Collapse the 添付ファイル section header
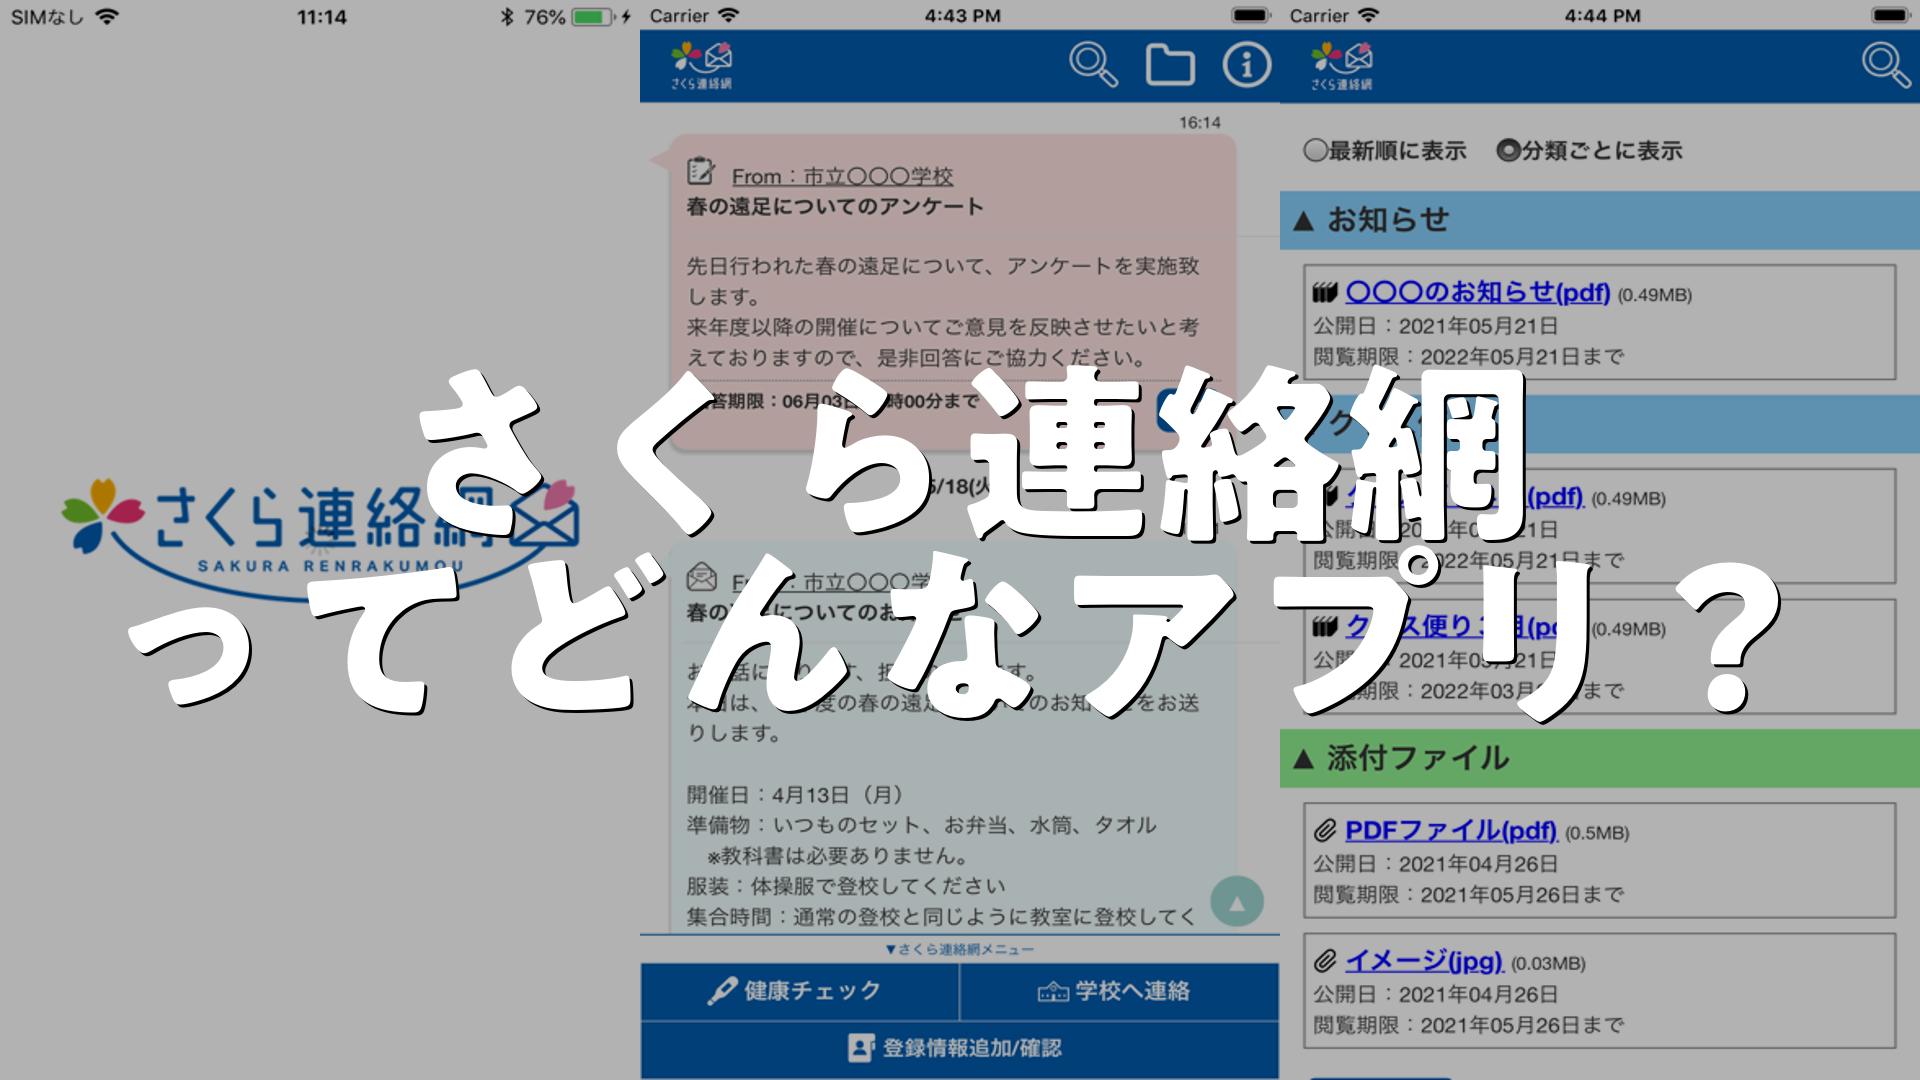Screen dimensions: 1920x1080 (1600, 758)
